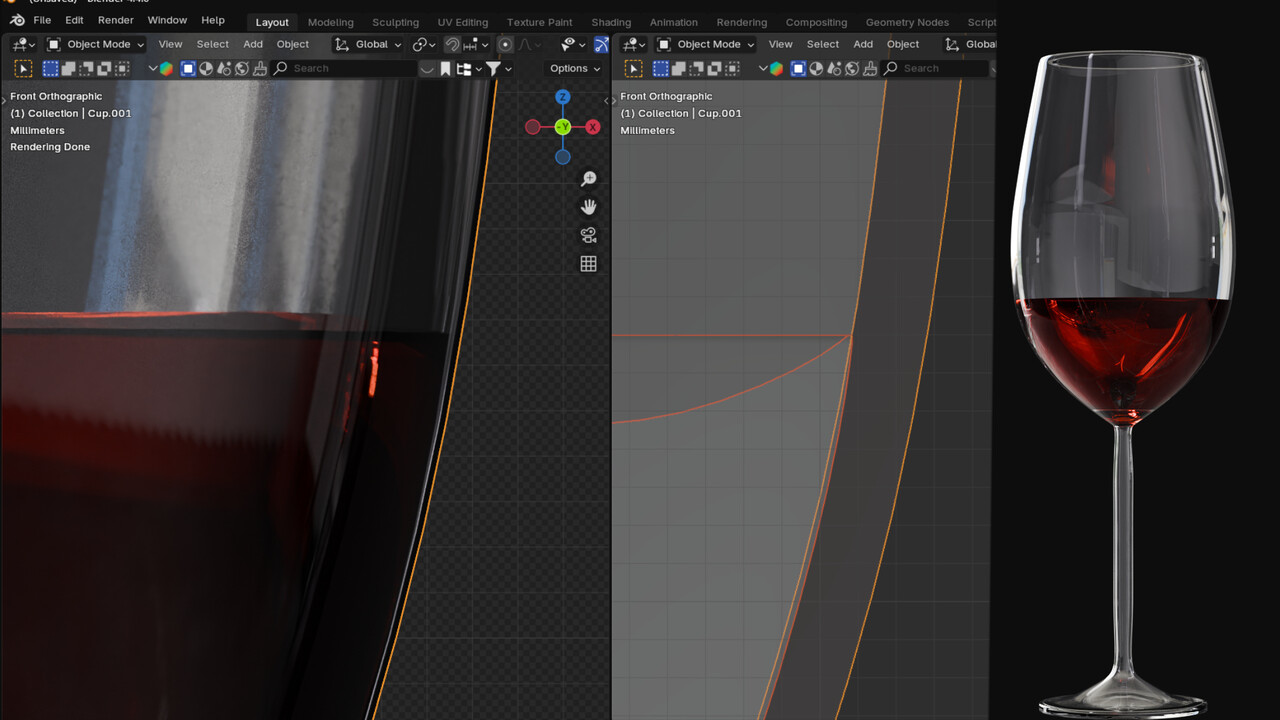Open the Select menu in left viewport
This screenshot has height=720, width=1280.
pos(212,44)
